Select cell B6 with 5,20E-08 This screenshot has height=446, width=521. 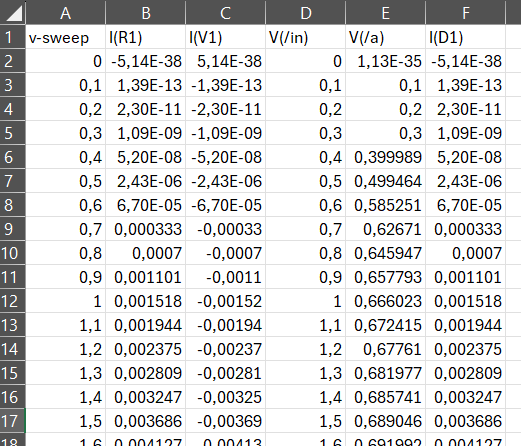tap(146, 157)
